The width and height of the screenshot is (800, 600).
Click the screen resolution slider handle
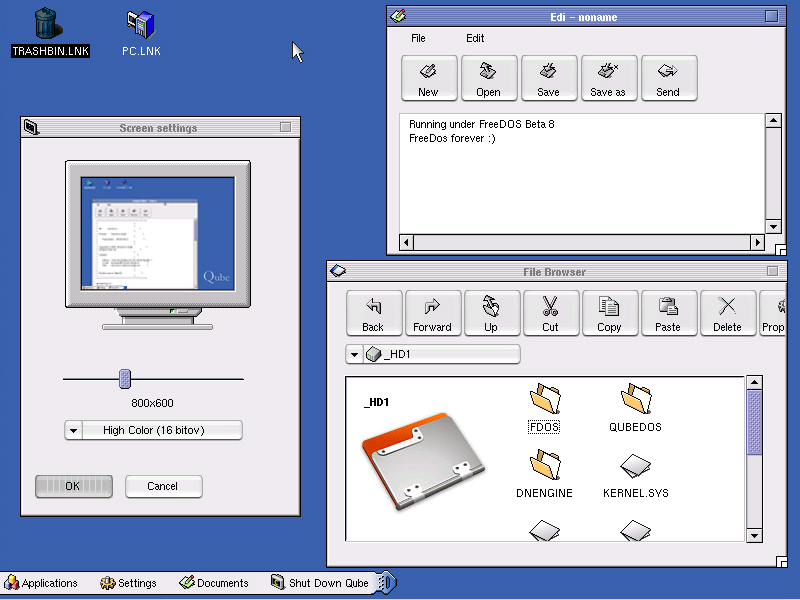[x=125, y=378]
